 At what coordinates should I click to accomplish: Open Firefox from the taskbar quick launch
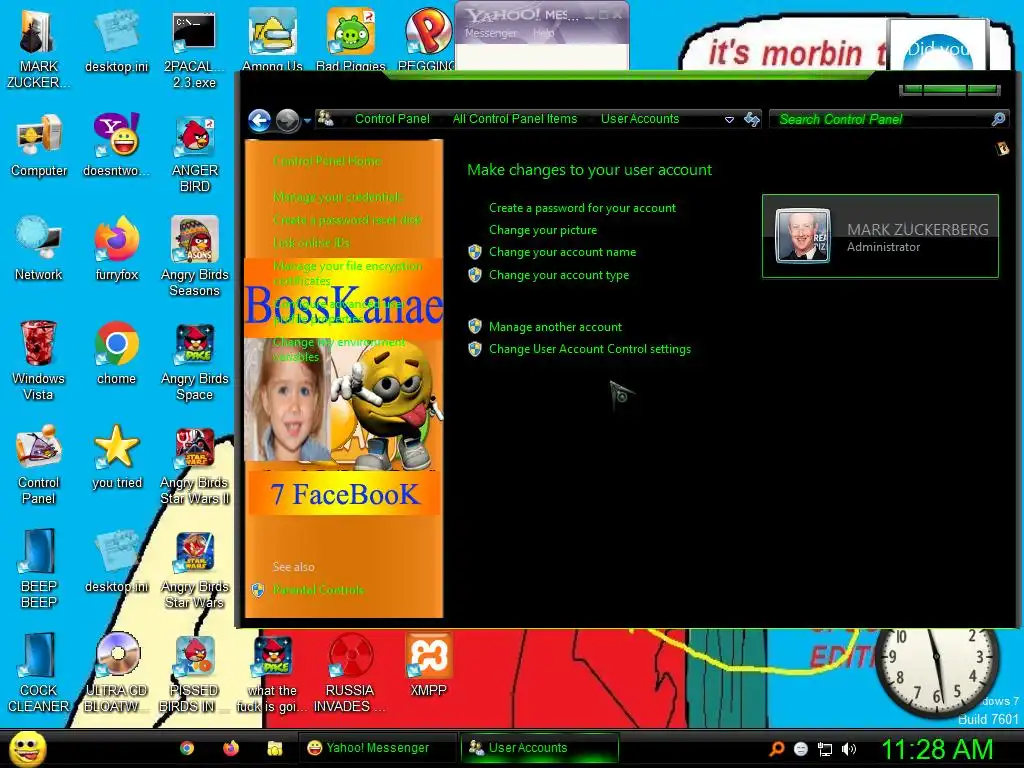pyautogui.click(x=231, y=748)
